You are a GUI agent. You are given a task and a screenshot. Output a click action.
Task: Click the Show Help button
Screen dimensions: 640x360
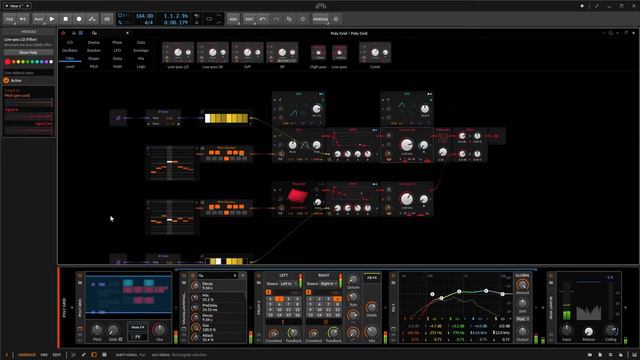pyautogui.click(x=29, y=53)
